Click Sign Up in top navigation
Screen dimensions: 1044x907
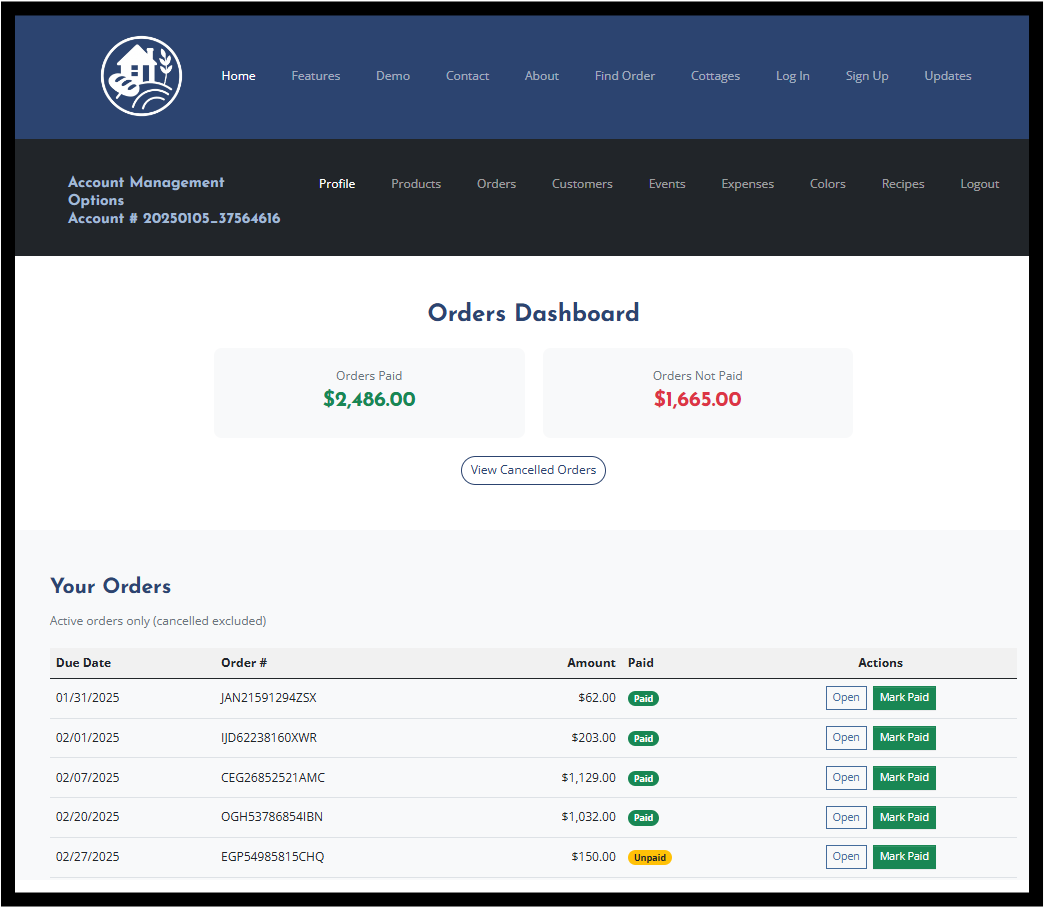pos(866,76)
